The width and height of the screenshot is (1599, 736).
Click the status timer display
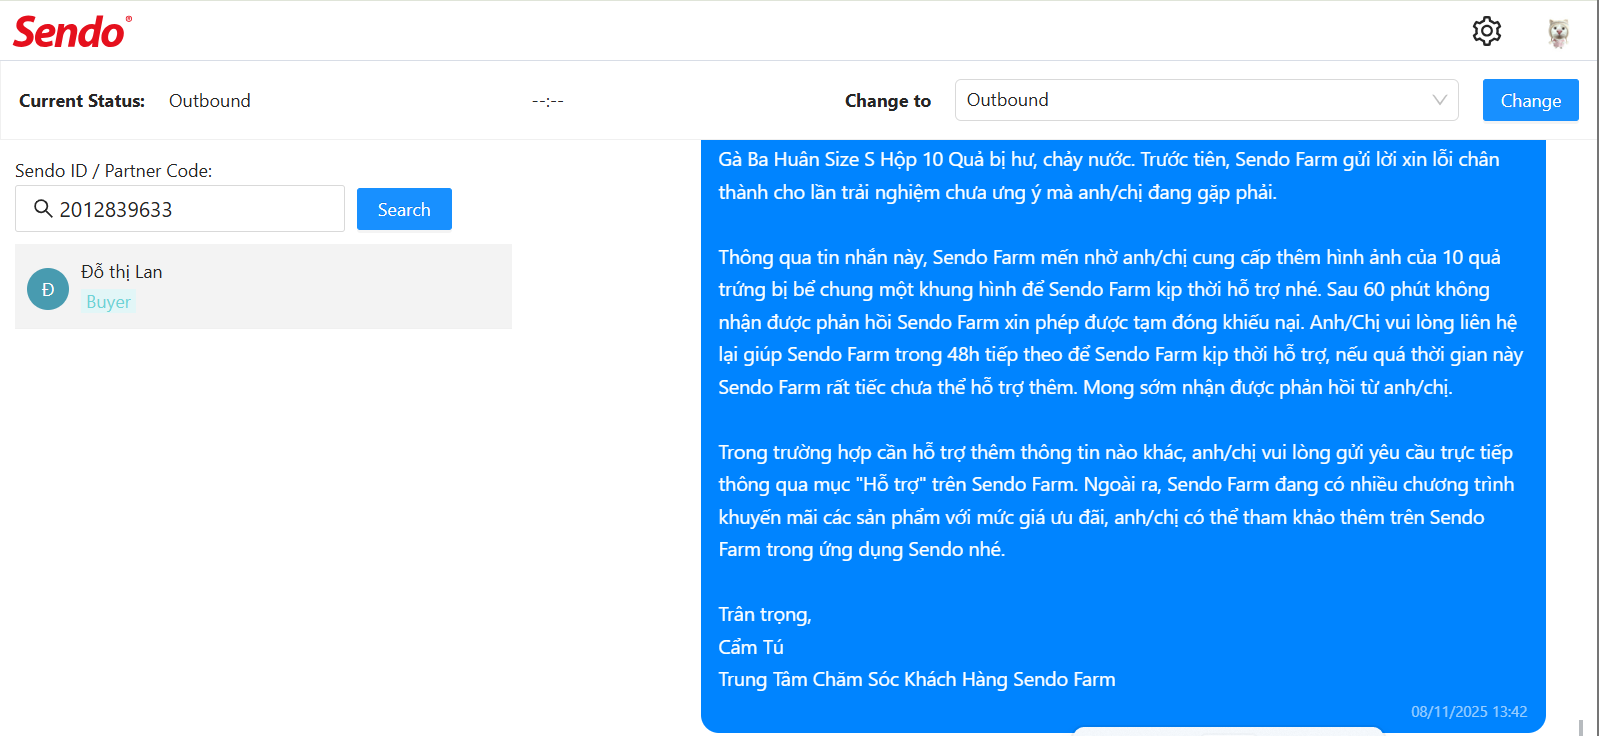point(548,101)
